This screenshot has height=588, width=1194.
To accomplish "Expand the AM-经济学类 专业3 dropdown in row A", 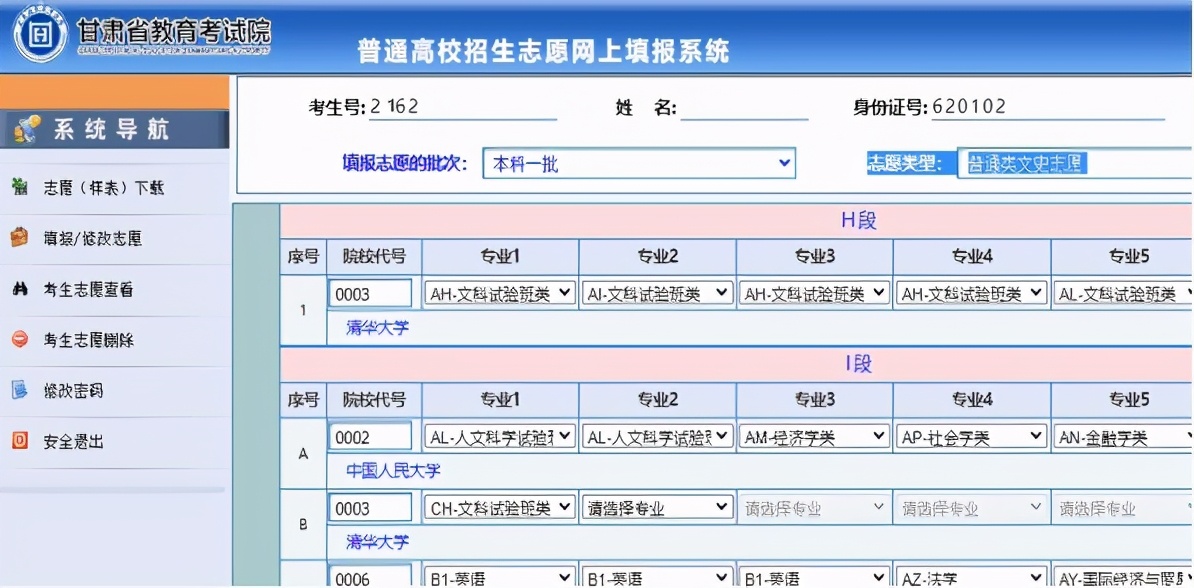I will [814, 436].
